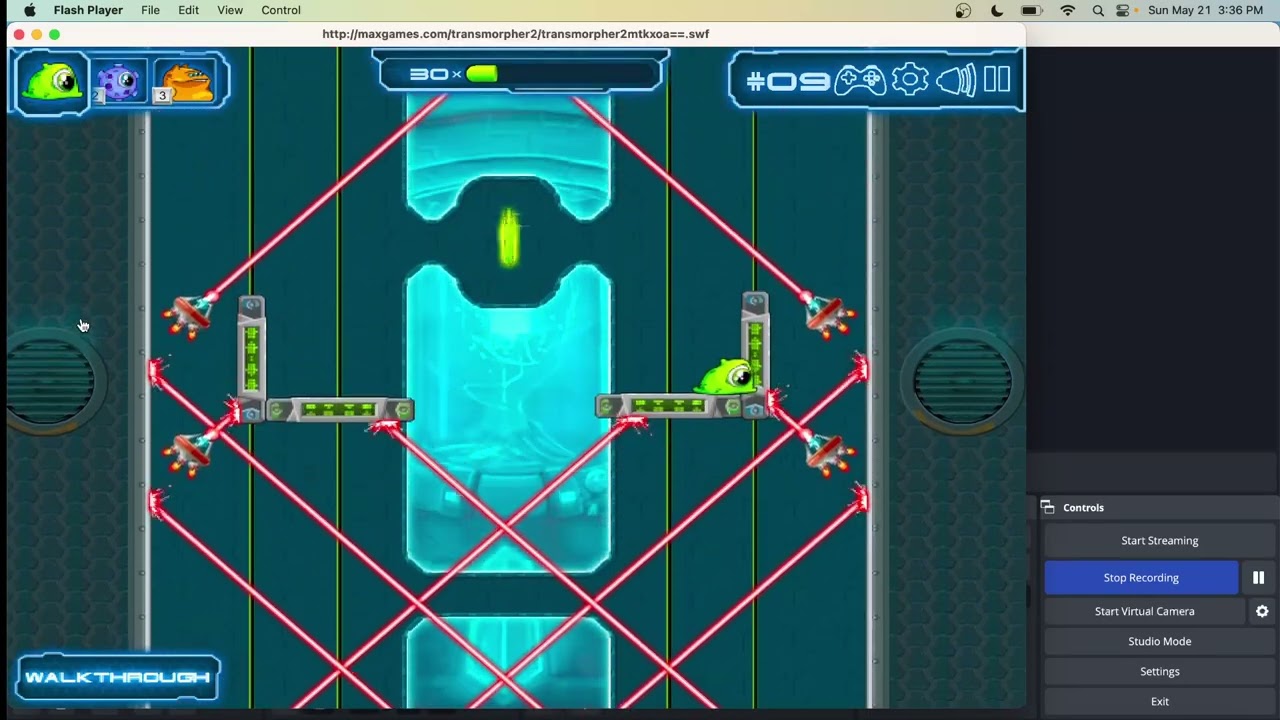Click the 30x energy progress bar
This screenshot has height=720, width=1280.
point(520,74)
